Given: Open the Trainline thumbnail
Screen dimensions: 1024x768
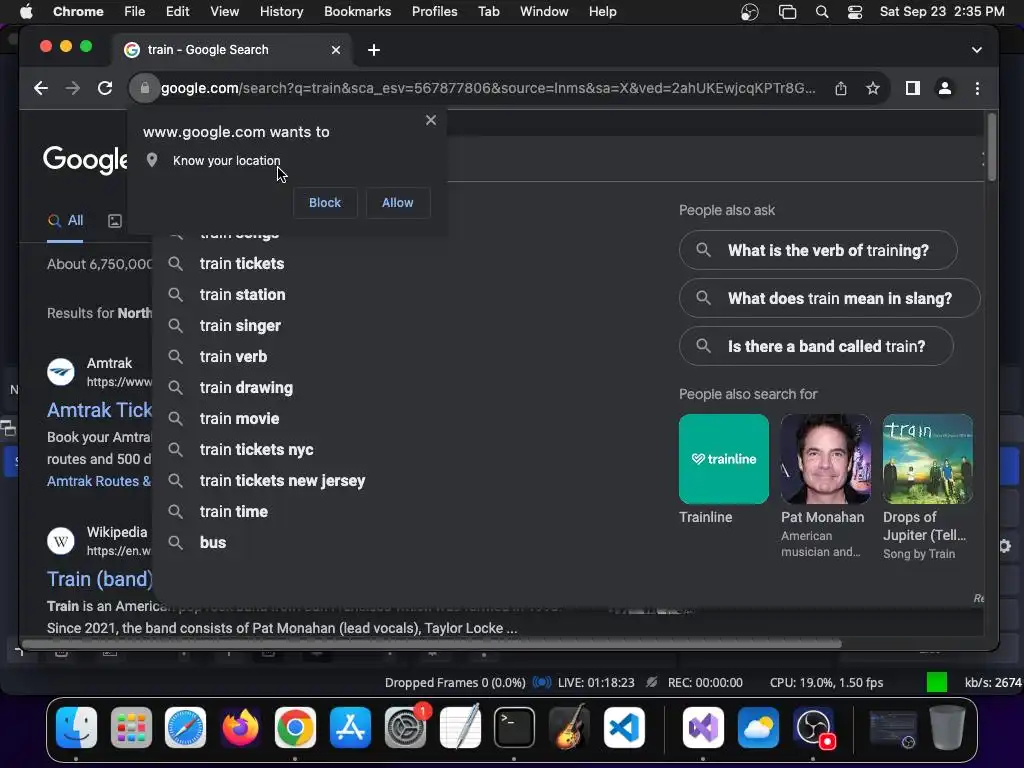Looking at the screenshot, I should coord(724,459).
